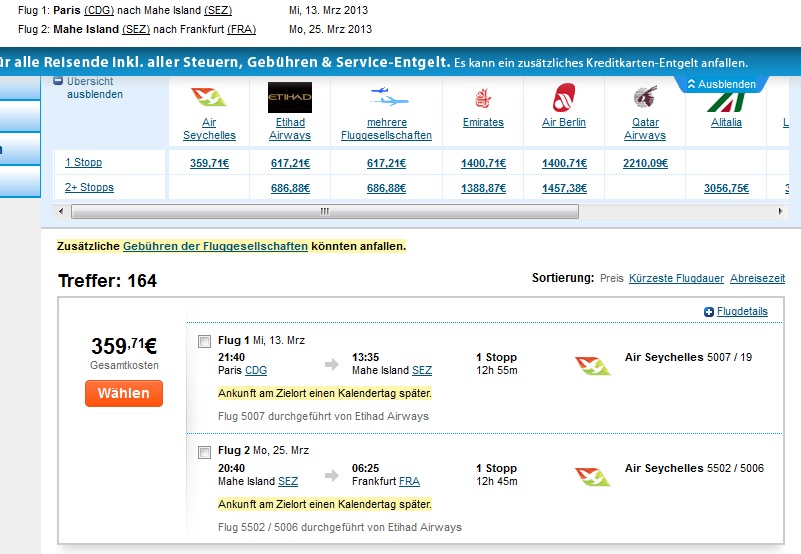Screen dimensions: 801x554
Task: Select Qatar Airways price 2210,09€
Action: pyautogui.click(x=645, y=163)
